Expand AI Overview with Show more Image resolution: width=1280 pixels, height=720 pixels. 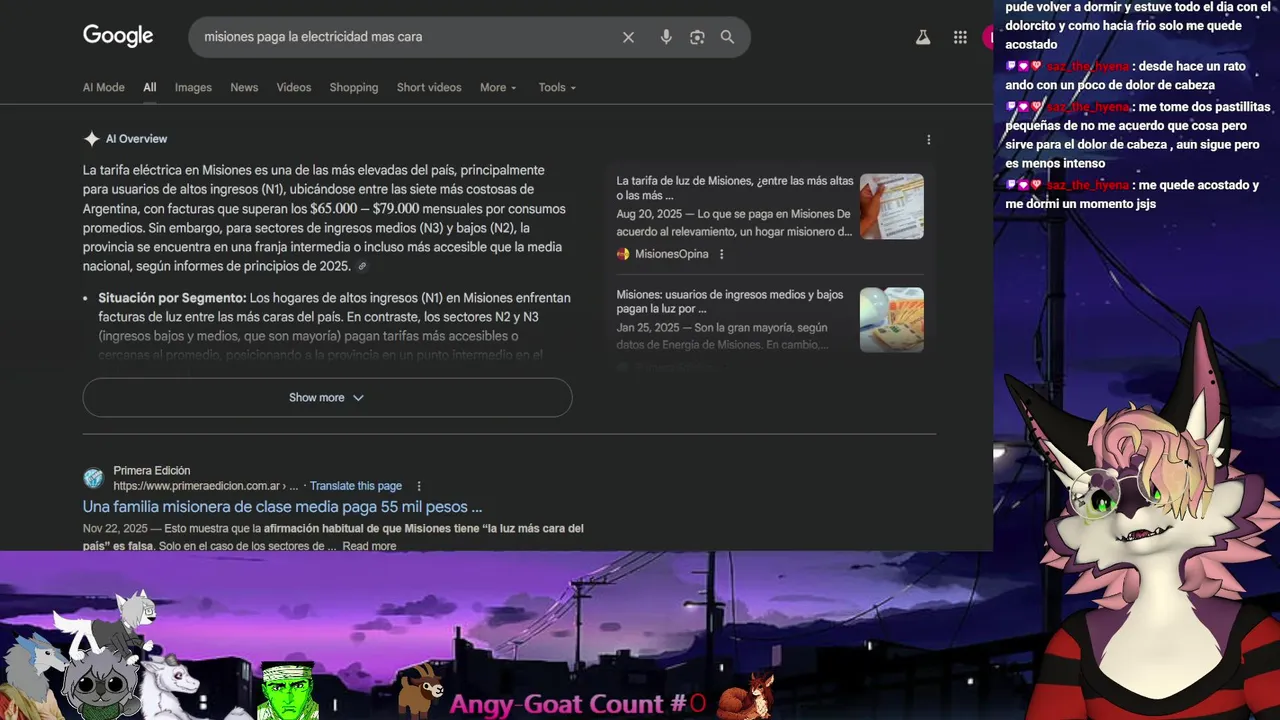[x=327, y=397]
